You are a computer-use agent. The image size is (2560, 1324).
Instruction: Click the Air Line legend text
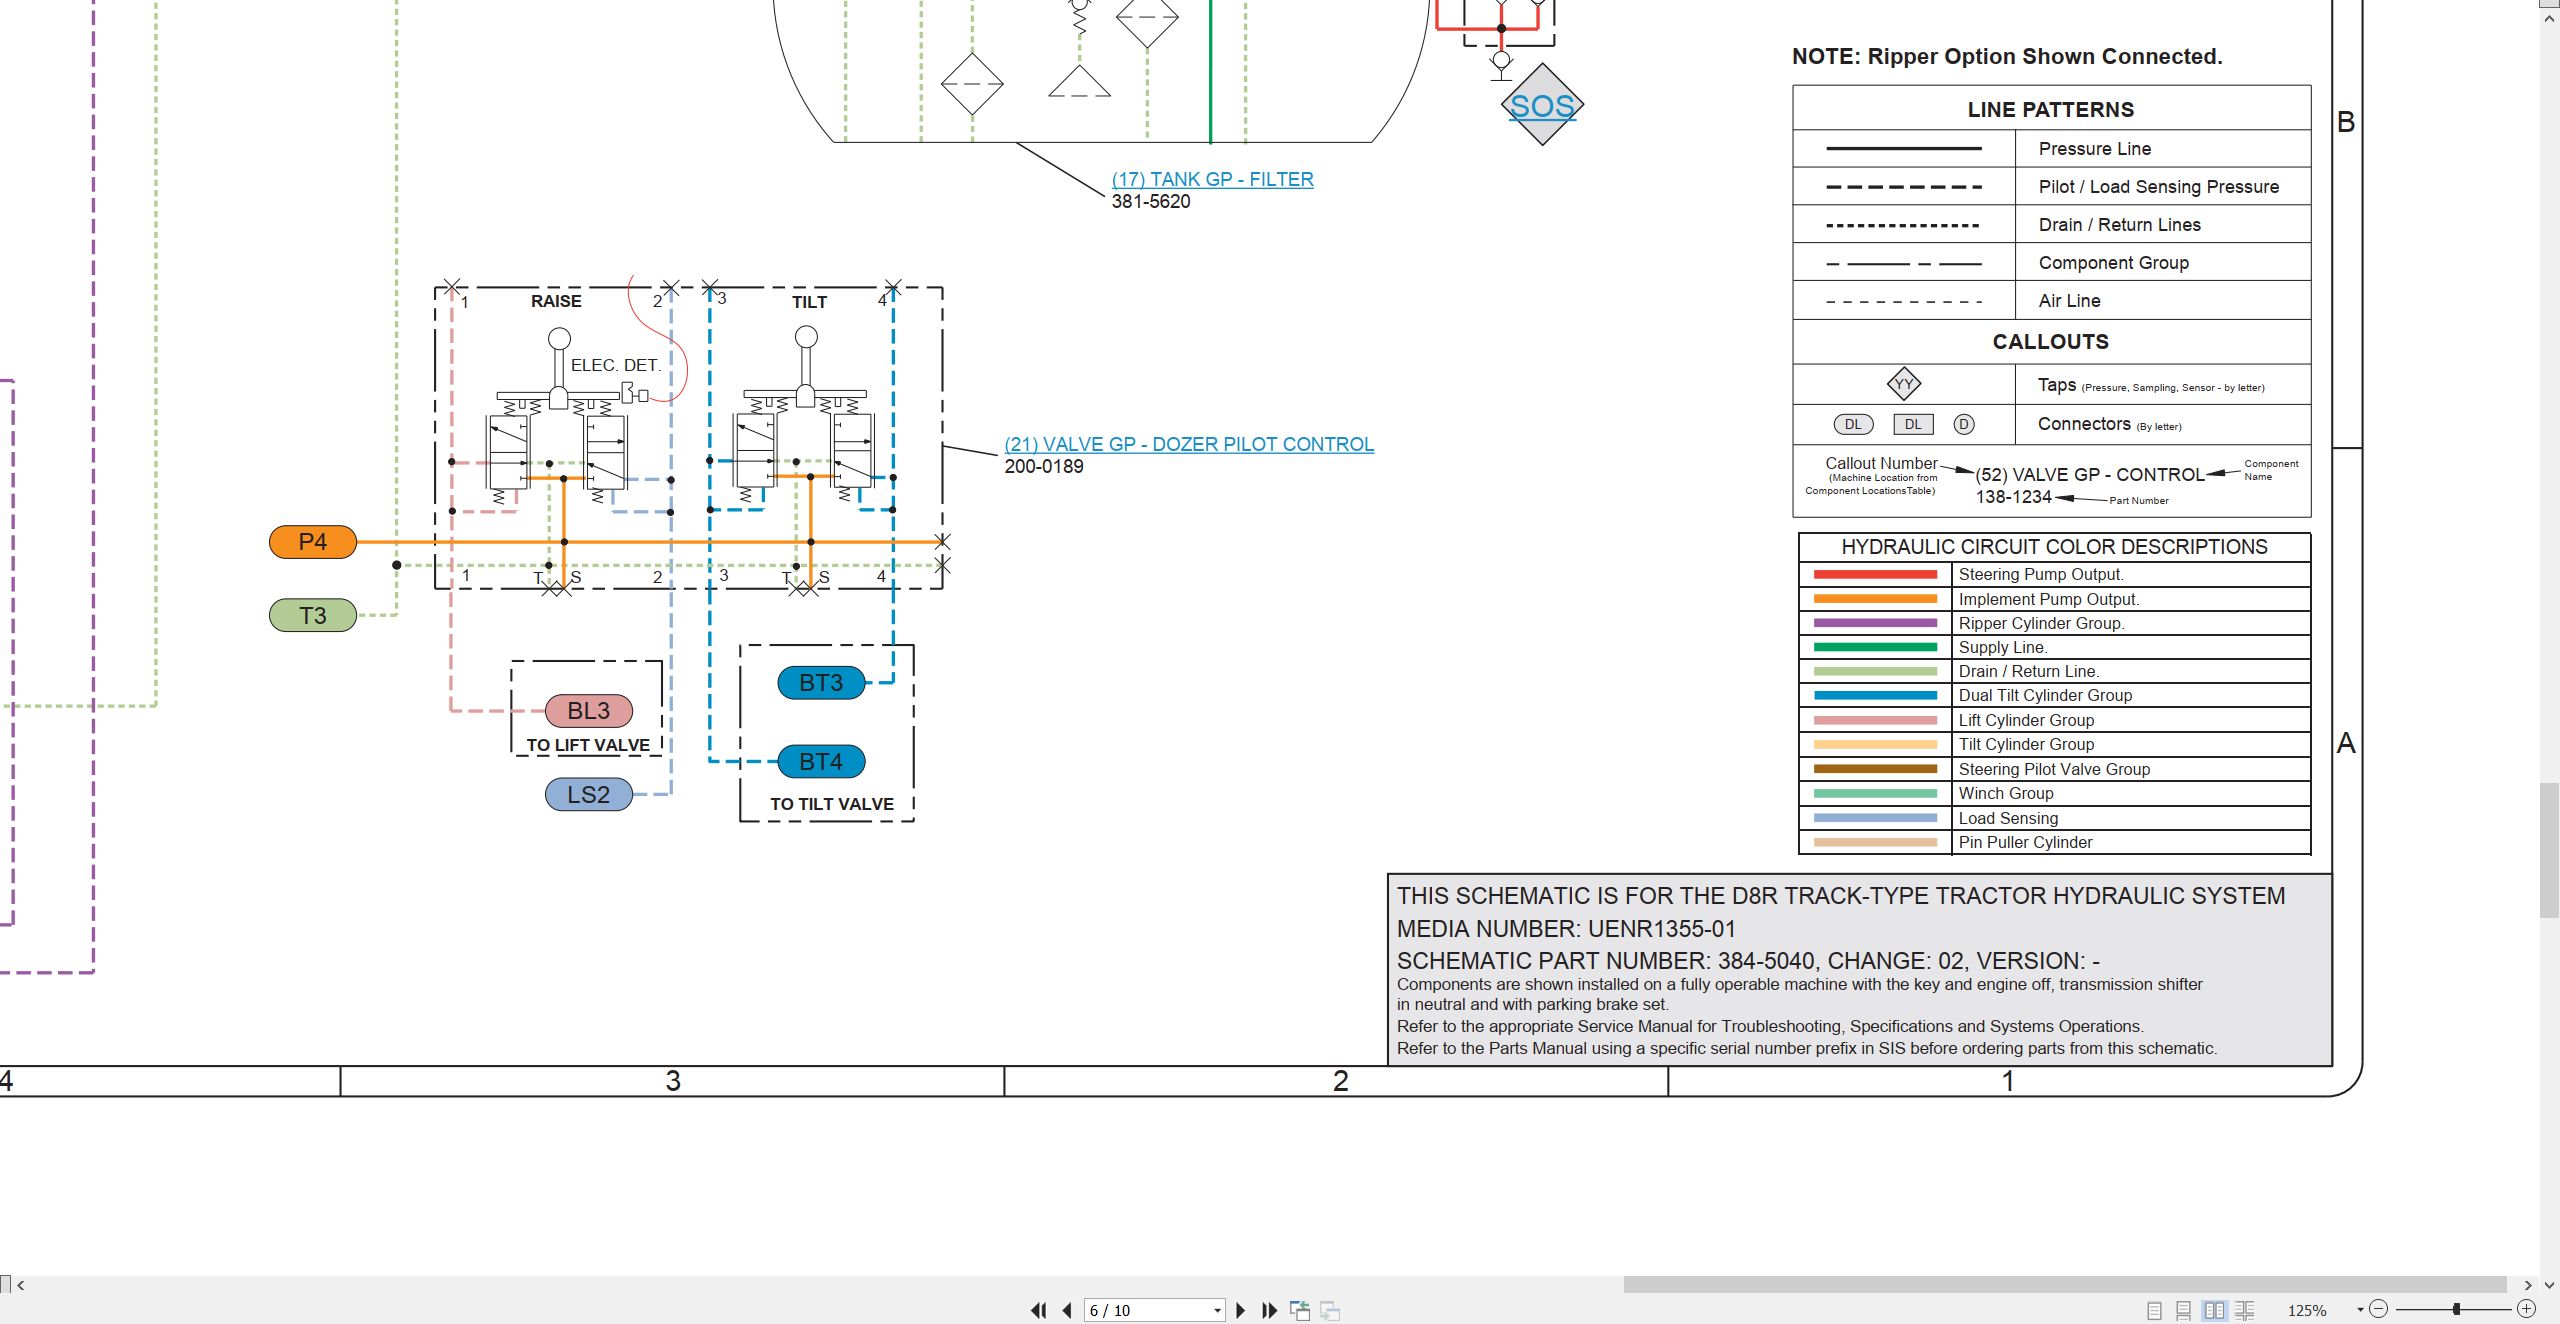tap(2070, 301)
